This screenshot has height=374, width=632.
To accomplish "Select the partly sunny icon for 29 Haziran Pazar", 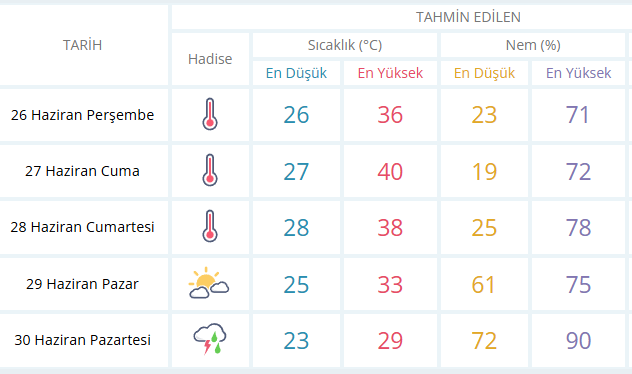I will (209, 283).
